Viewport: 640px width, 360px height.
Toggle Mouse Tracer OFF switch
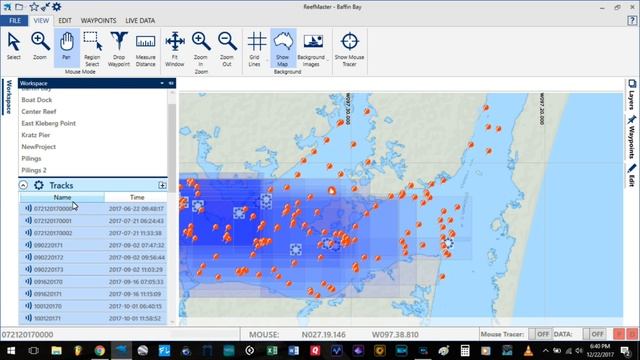(540, 334)
